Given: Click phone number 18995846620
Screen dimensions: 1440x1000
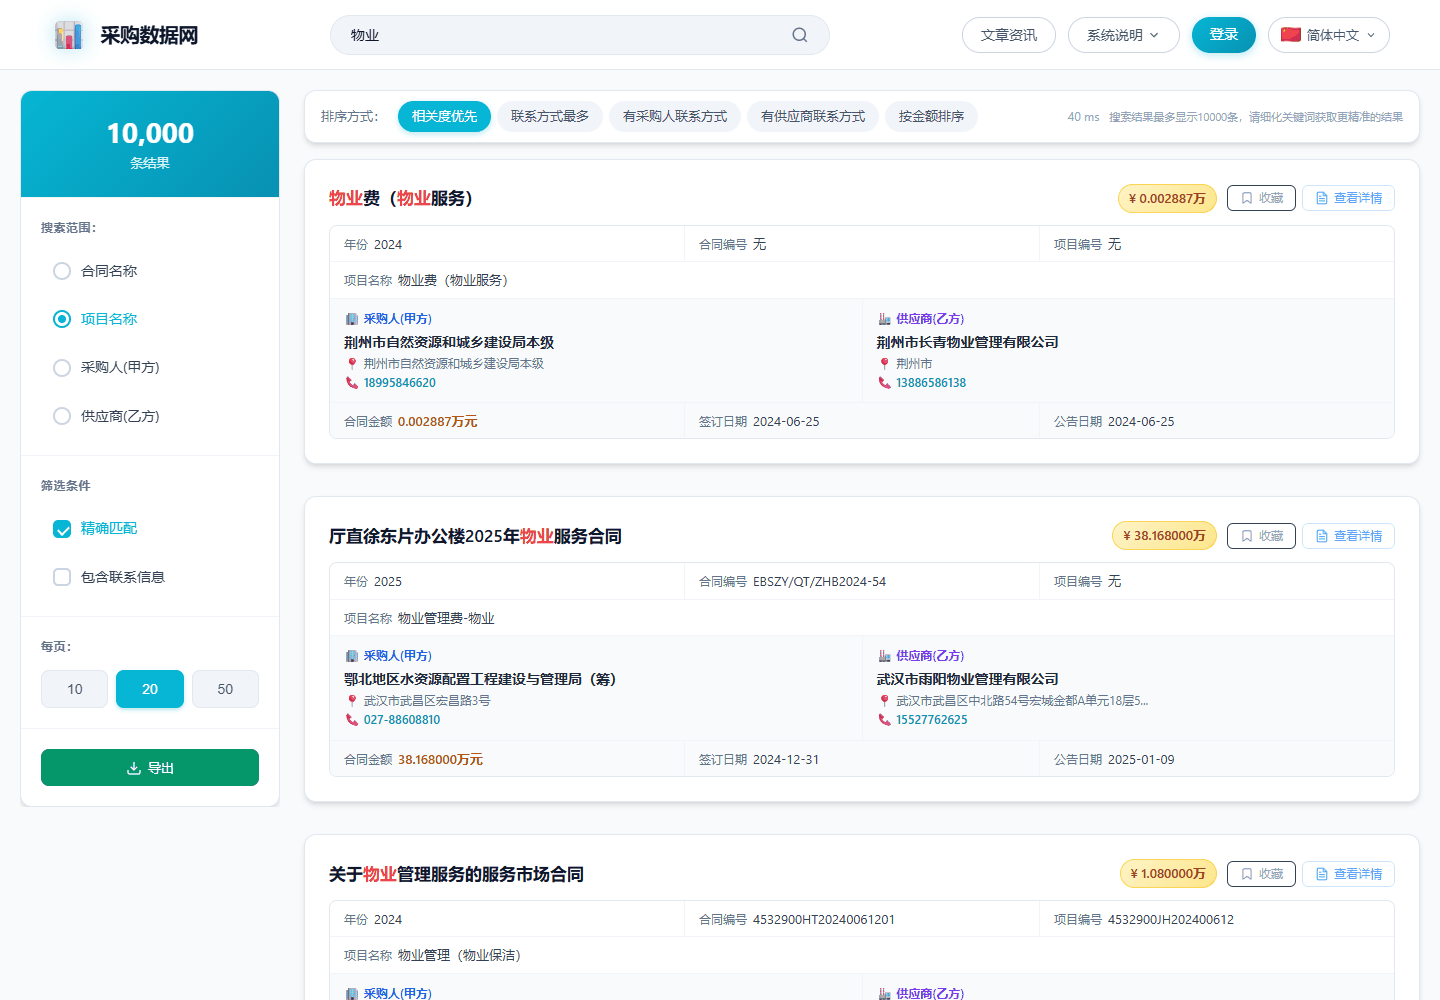Looking at the screenshot, I should click(400, 383).
